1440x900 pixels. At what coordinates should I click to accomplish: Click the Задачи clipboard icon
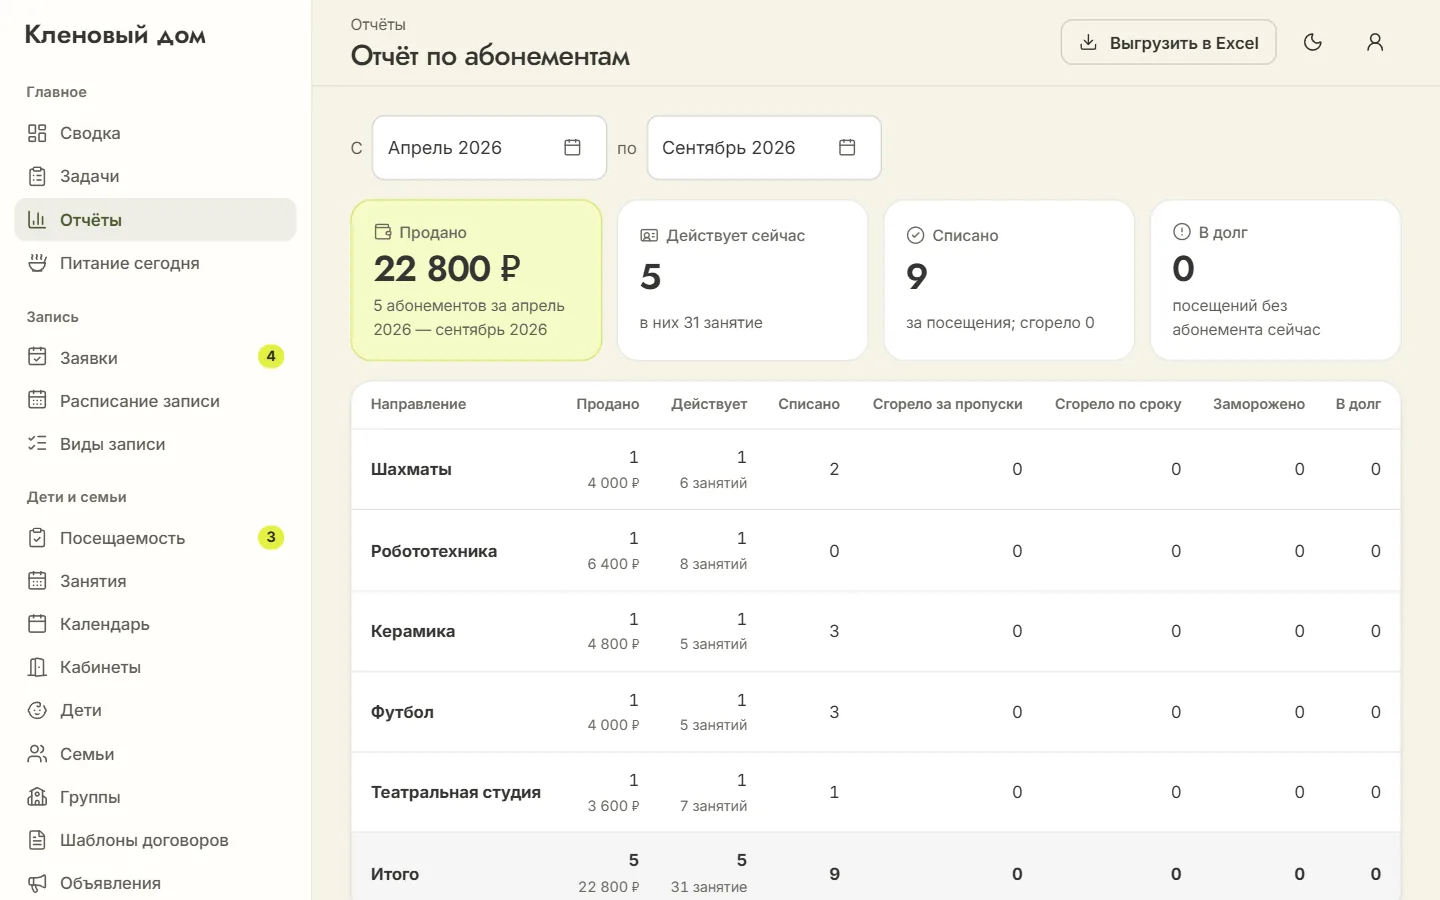click(37, 176)
